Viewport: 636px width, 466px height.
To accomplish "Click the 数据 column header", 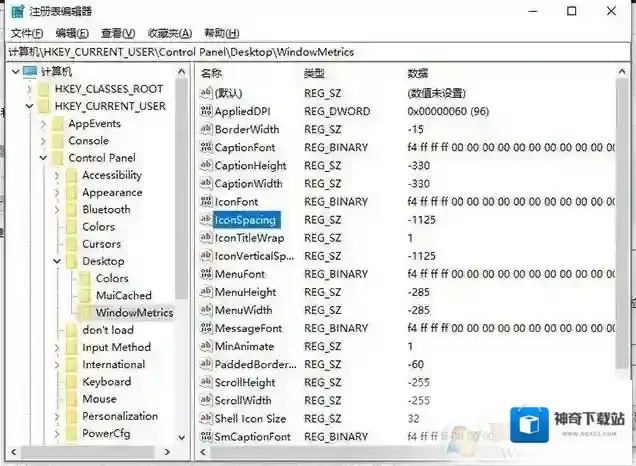I will 418,73.
